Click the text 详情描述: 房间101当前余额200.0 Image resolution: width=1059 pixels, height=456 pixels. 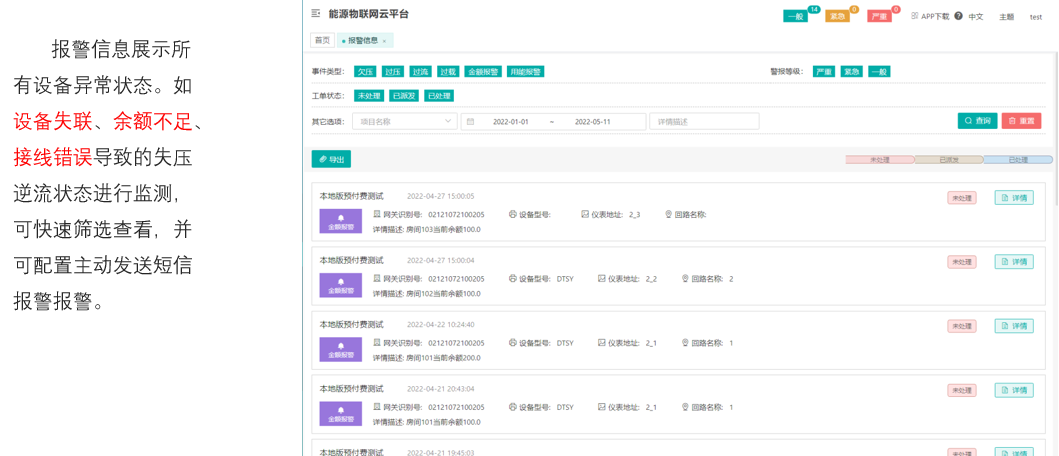[427, 358]
